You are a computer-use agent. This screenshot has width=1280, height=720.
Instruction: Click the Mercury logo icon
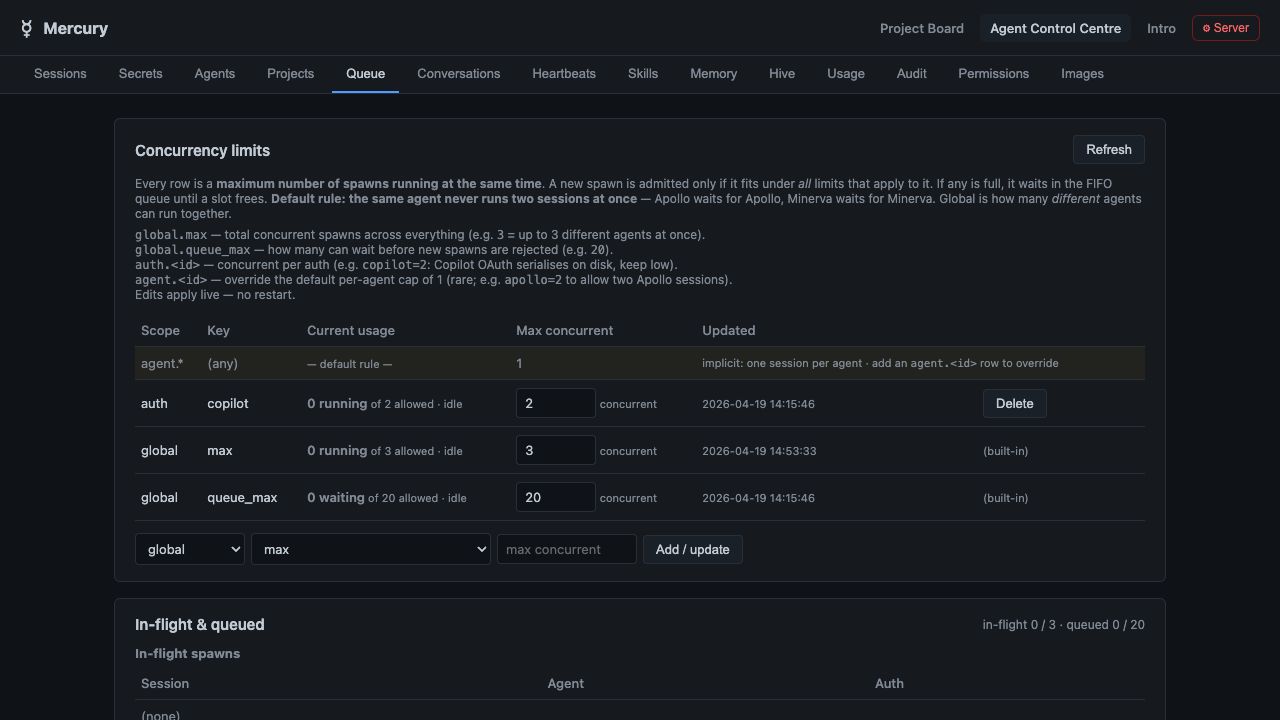click(x=26, y=29)
